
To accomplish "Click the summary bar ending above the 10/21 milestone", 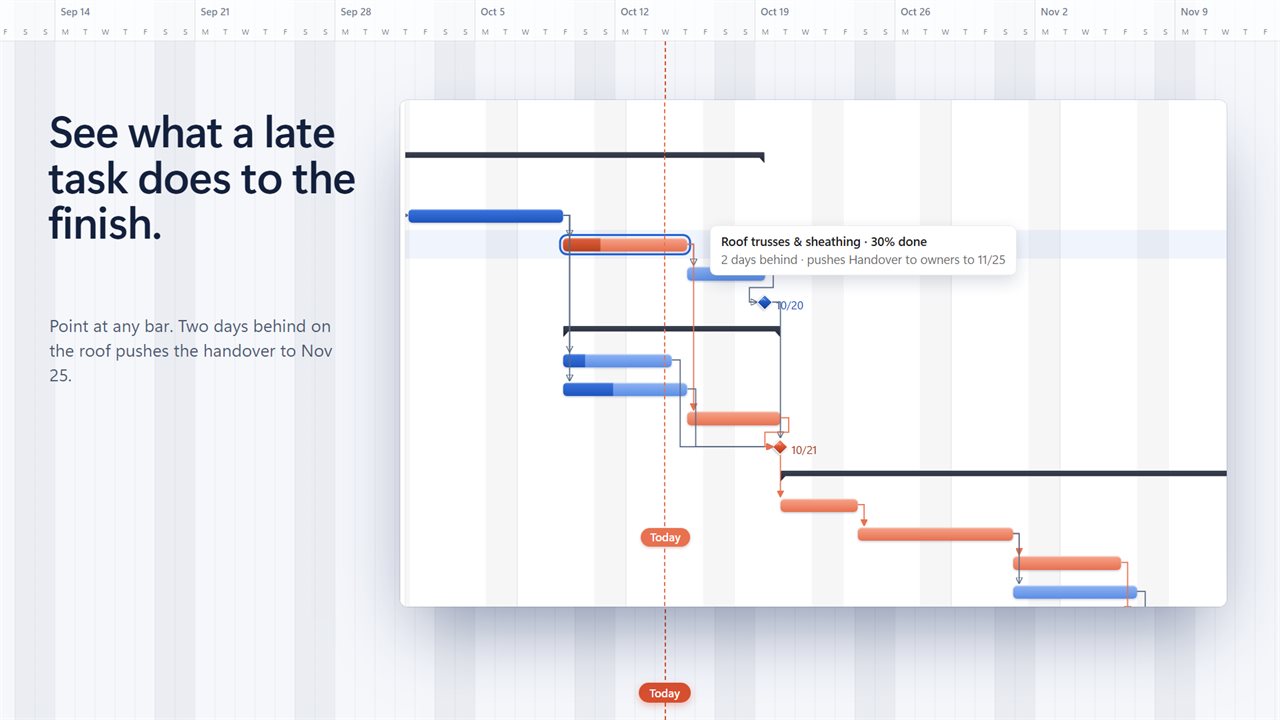I will pyautogui.click(x=672, y=329).
